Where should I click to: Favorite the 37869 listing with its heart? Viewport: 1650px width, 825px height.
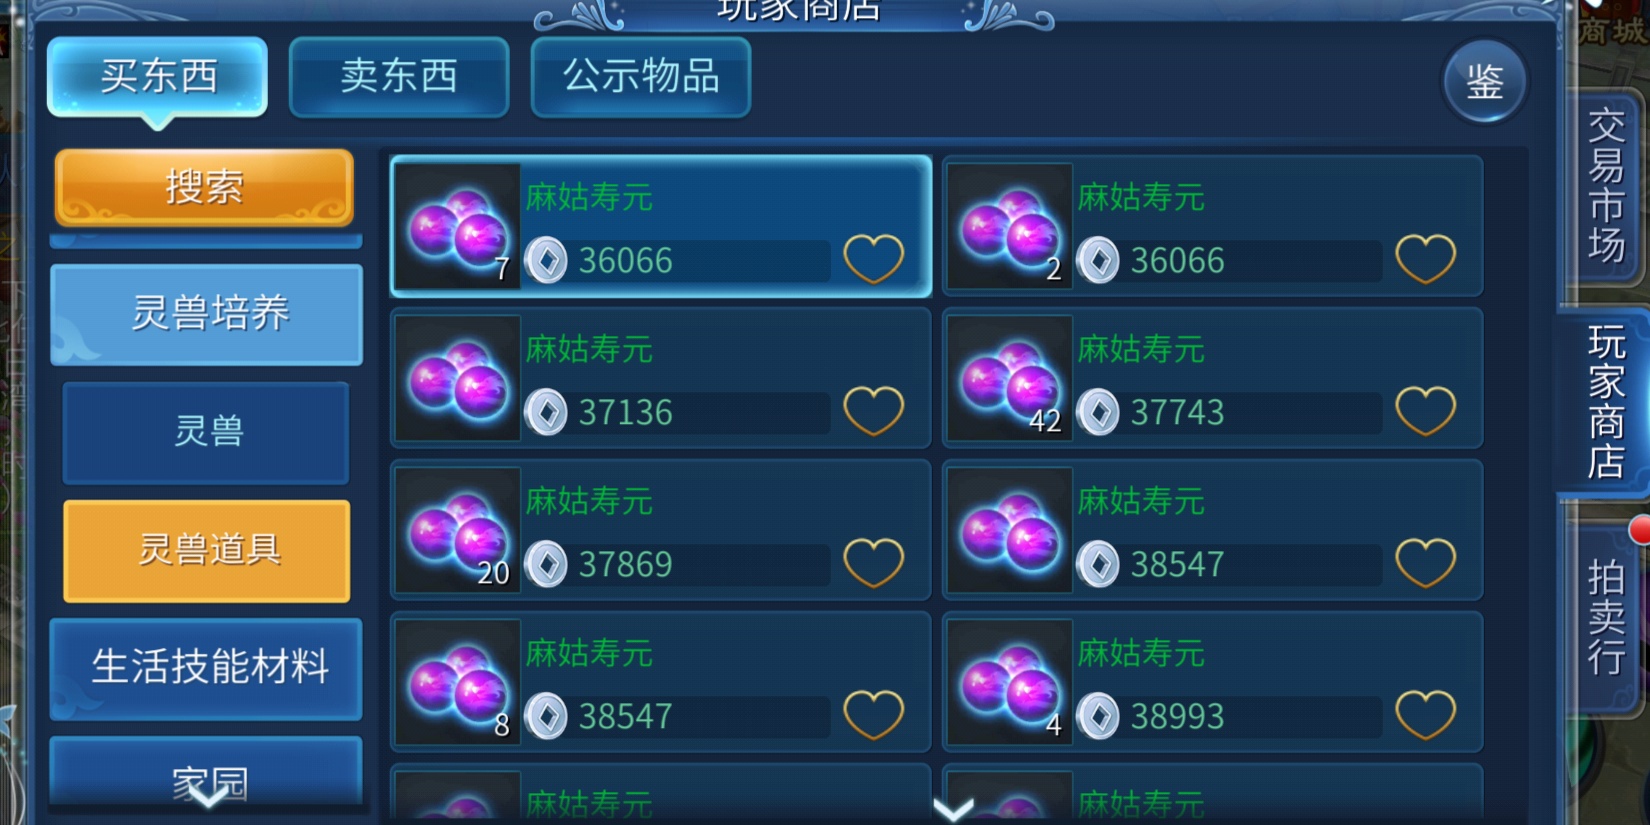[874, 563]
